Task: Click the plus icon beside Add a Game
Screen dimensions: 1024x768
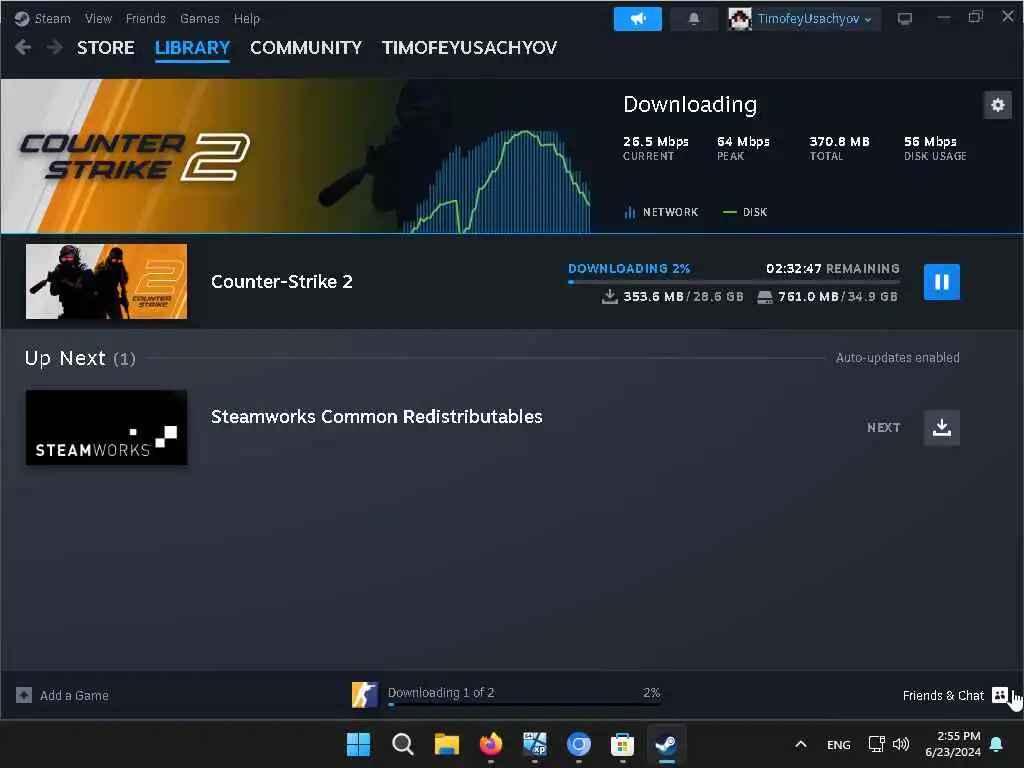Action: (x=24, y=695)
